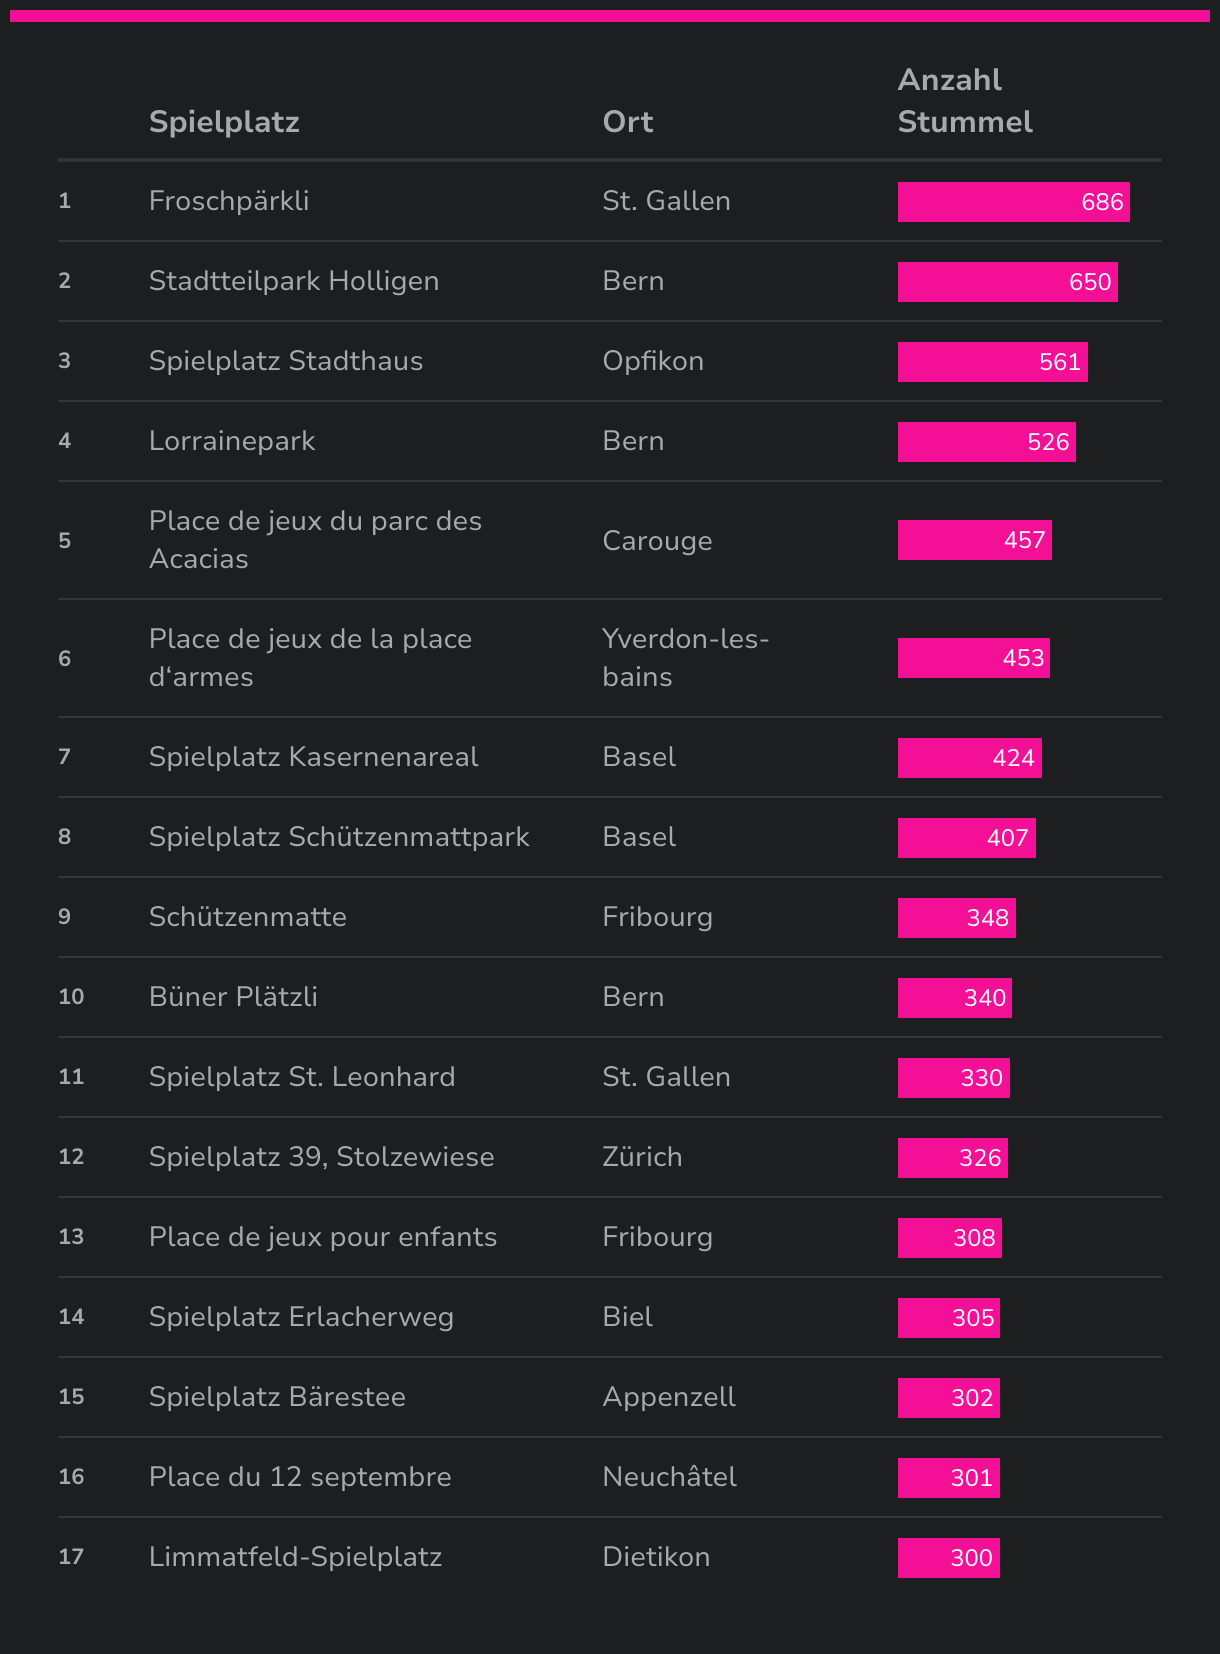Click the Ort column header

[x=627, y=122]
